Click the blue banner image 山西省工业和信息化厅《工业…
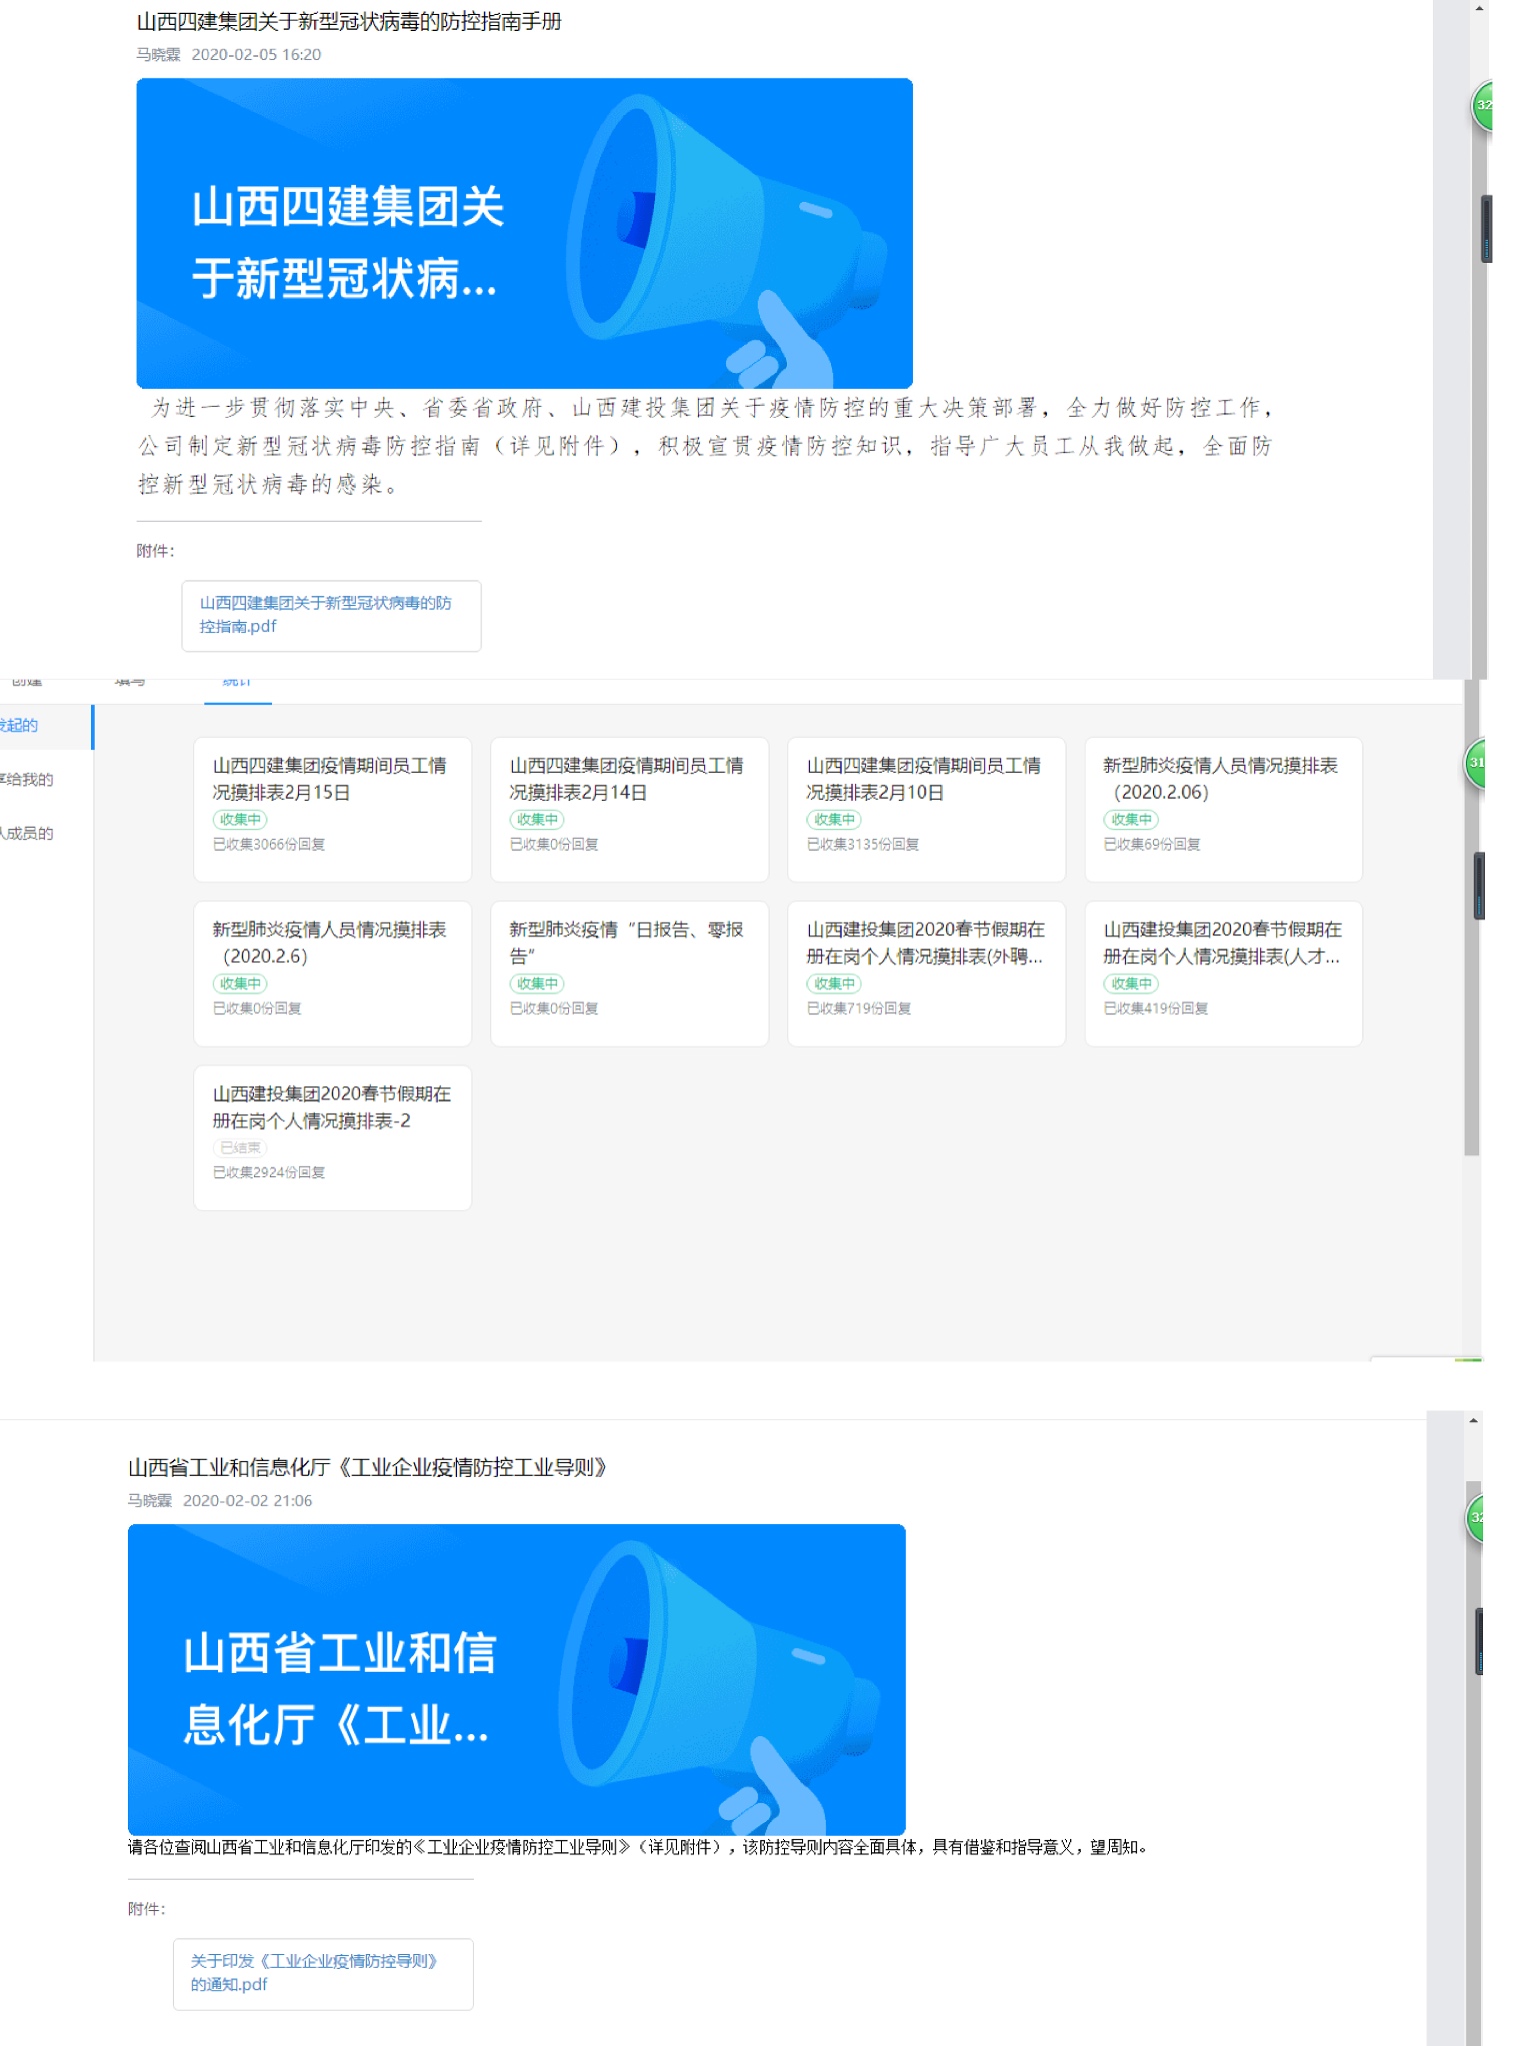The image size is (1536, 2046). tap(516, 1679)
